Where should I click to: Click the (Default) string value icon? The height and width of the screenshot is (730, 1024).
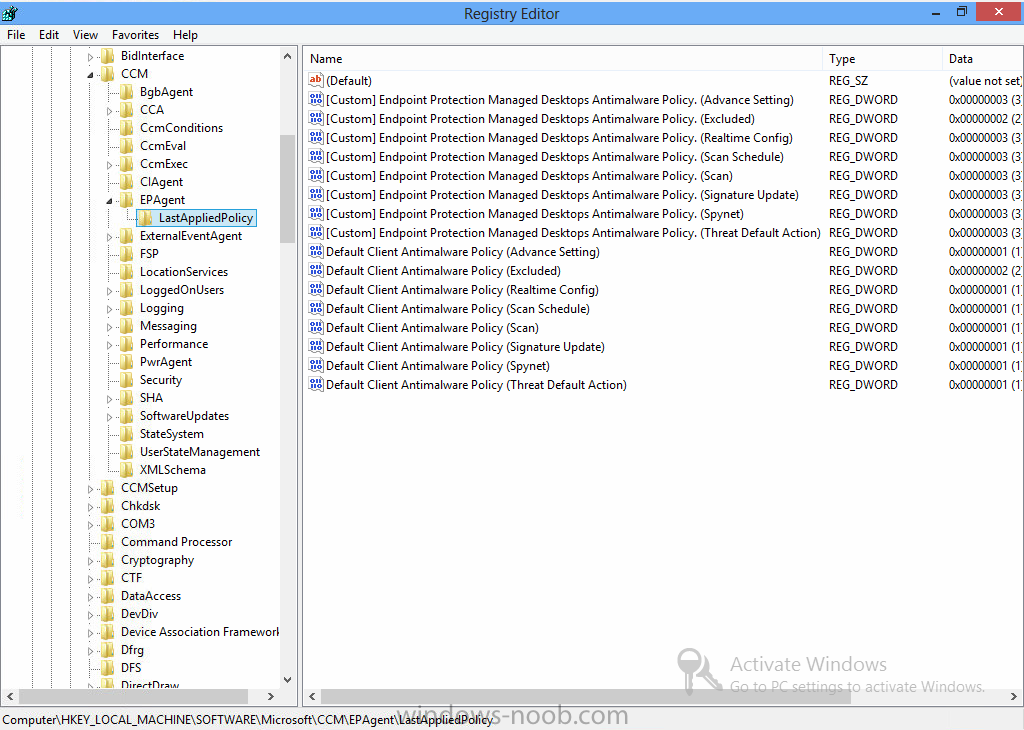(316, 80)
